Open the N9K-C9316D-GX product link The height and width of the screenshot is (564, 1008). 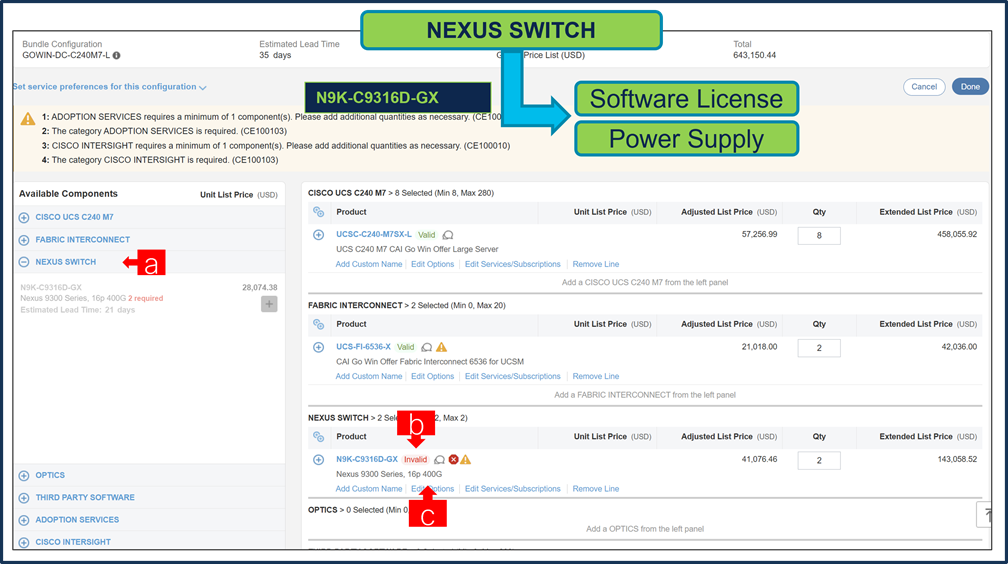tap(366, 460)
